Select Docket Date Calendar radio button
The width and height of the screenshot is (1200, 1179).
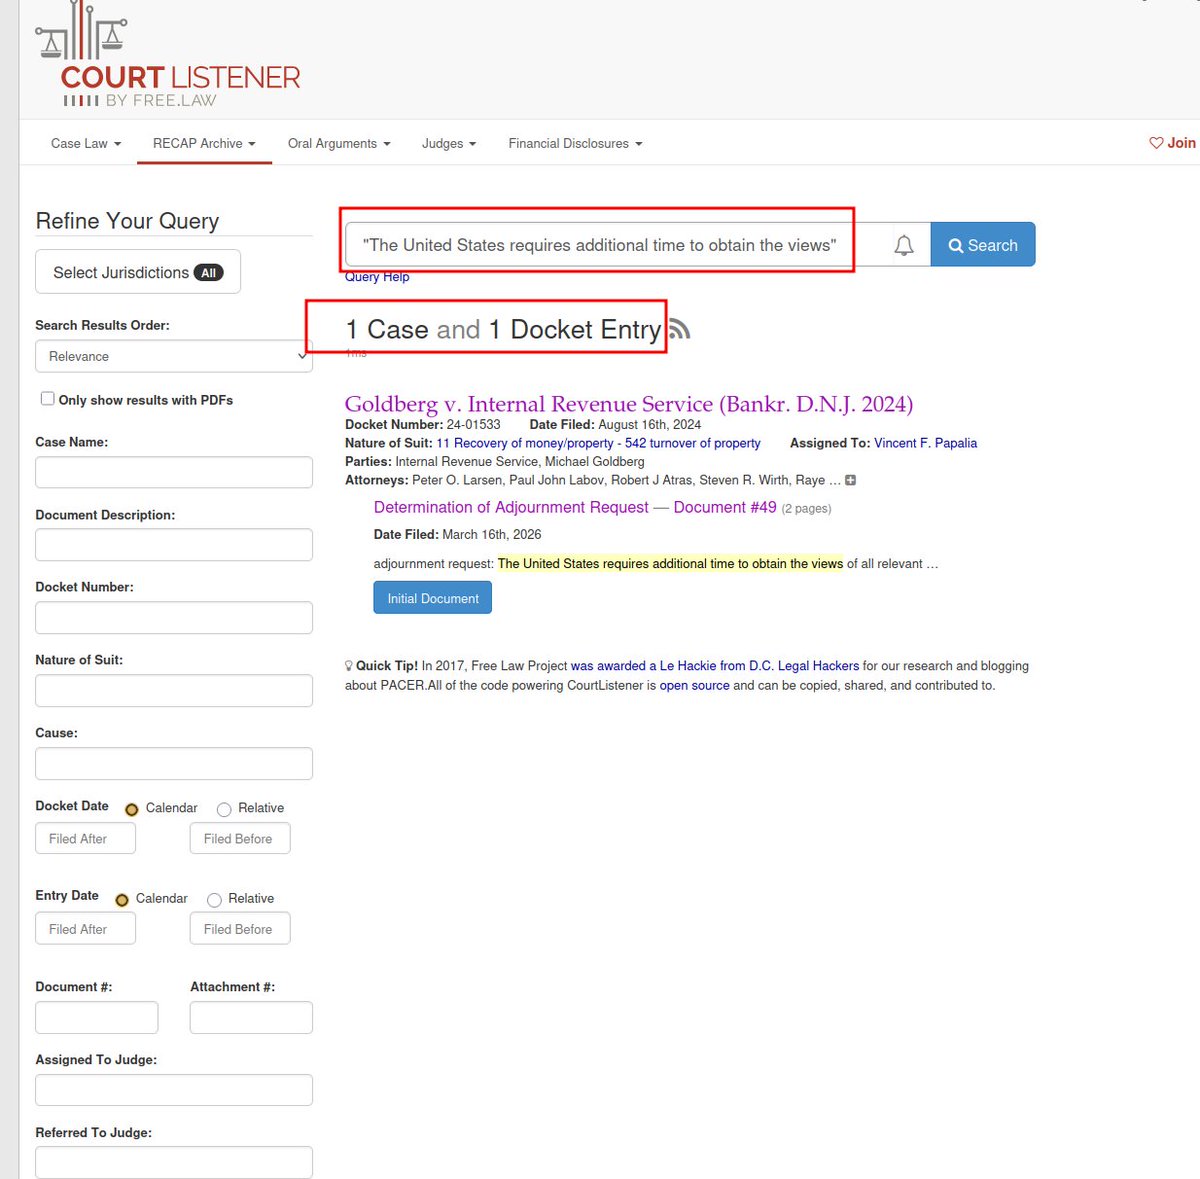point(131,809)
